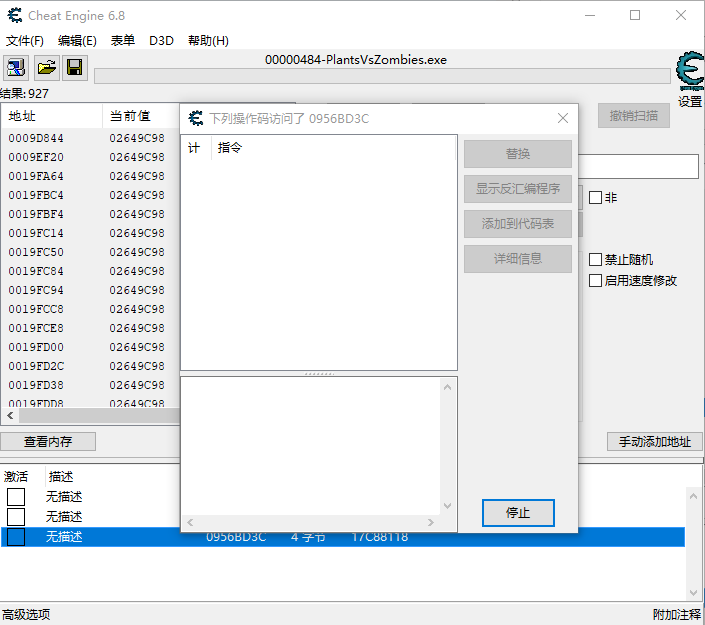Click the Cheat Engine title bar icon
This screenshot has height=625, width=705.
pyautogui.click(x=15, y=16)
